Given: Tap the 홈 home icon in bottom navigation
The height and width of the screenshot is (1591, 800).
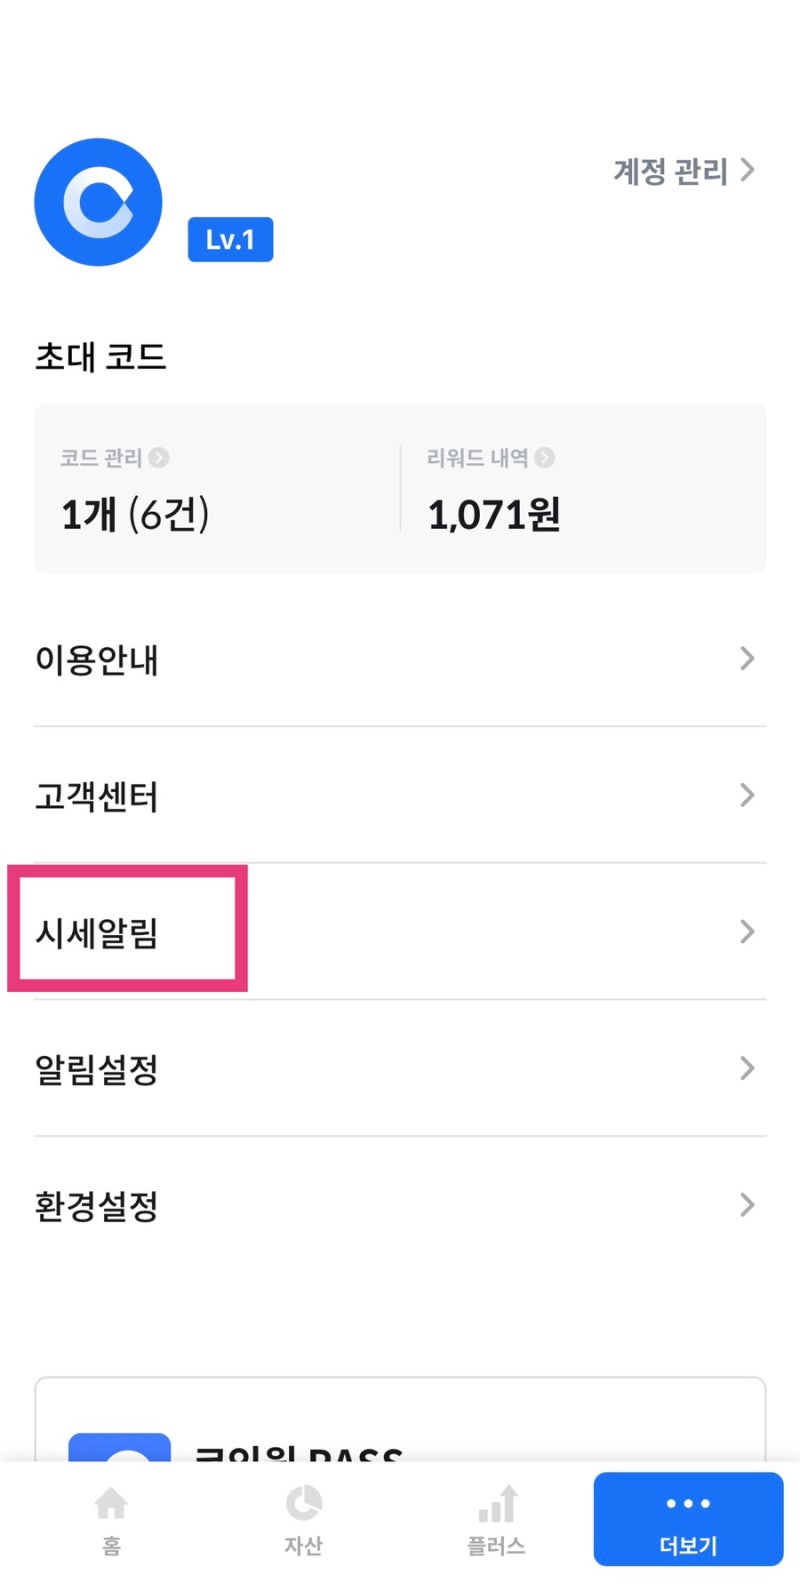Looking at the screenshot, I should click(x=110, y=1502).
